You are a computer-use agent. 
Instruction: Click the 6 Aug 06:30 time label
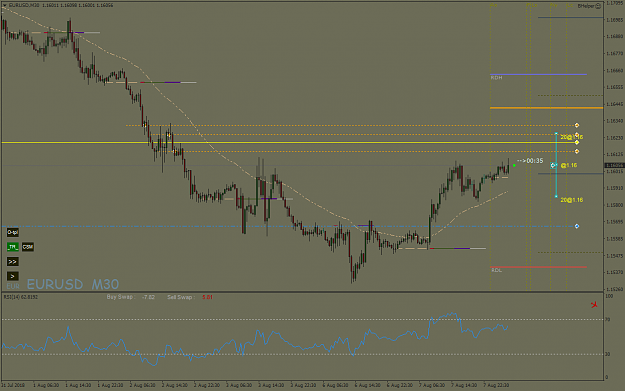coord(335,385)
